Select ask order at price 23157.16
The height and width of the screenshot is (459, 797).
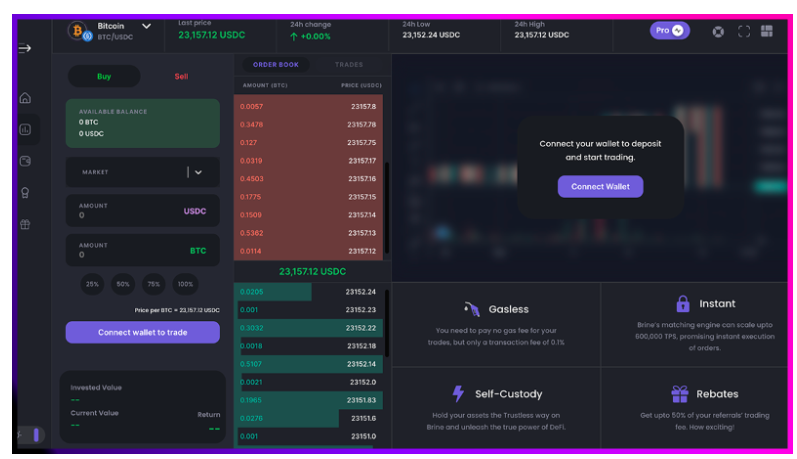[308, 179]
